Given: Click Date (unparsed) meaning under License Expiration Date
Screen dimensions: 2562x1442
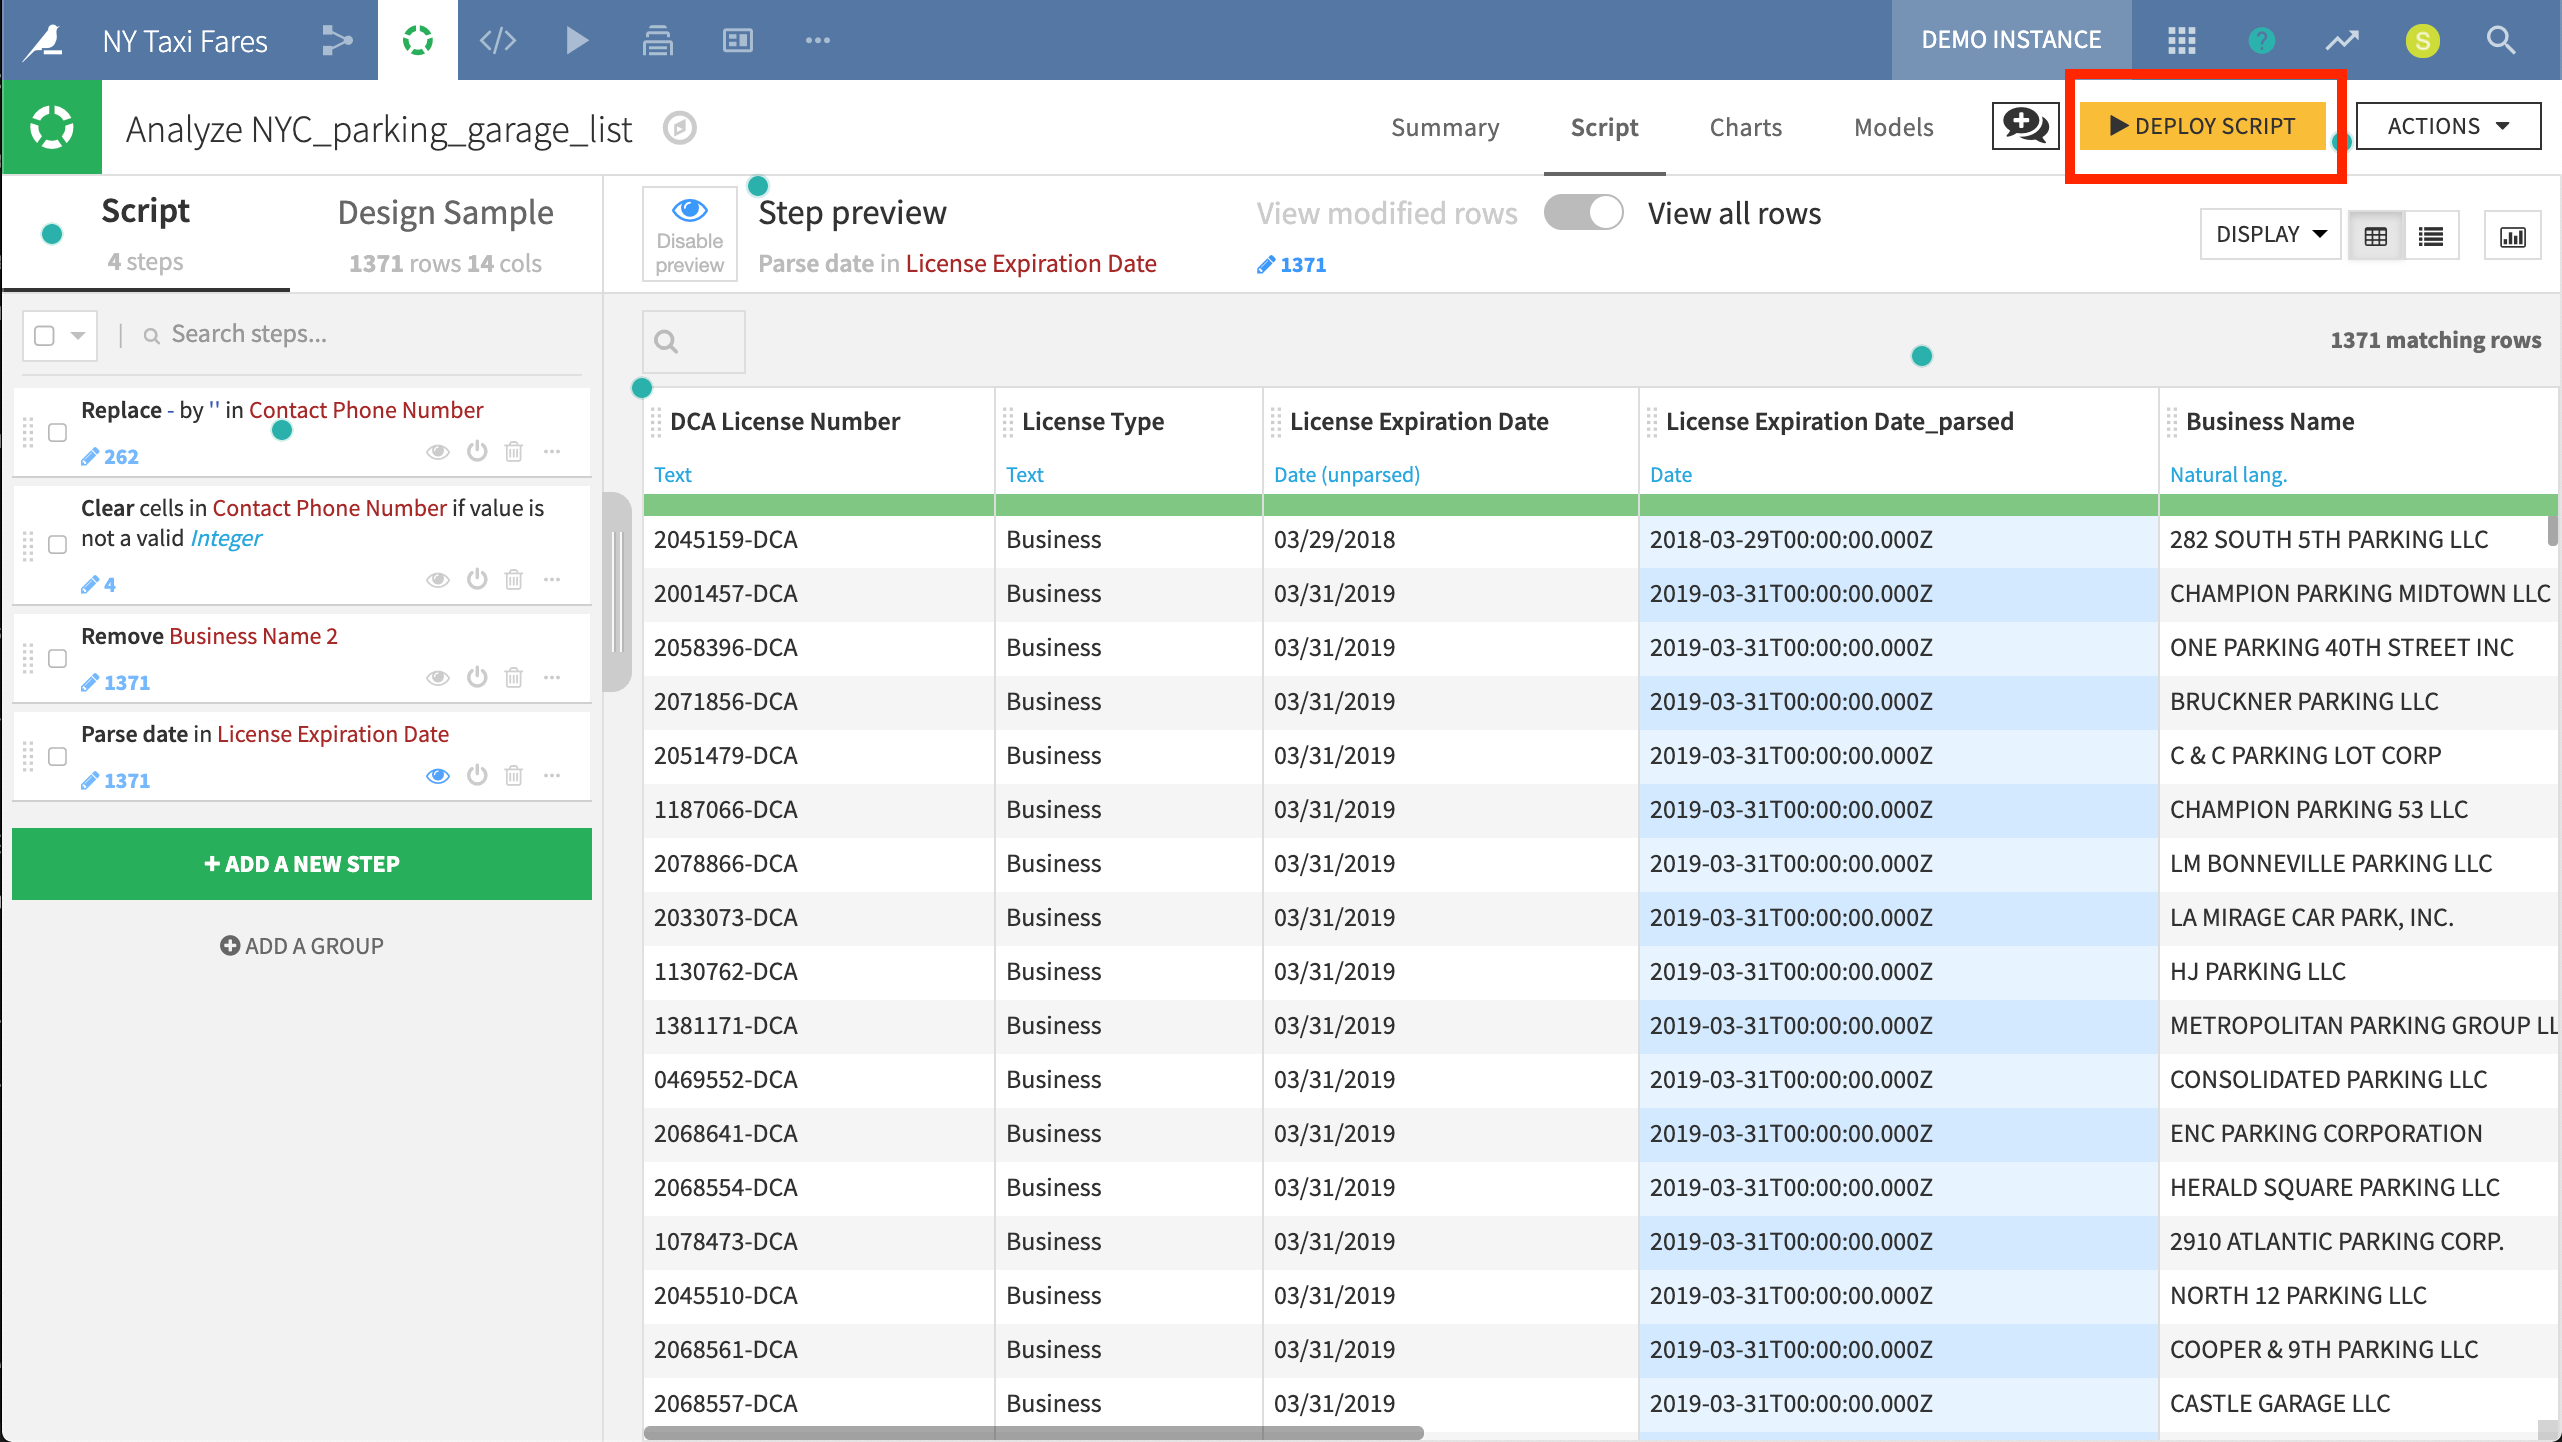Looking at the screenshot, I should point(1347,475).
